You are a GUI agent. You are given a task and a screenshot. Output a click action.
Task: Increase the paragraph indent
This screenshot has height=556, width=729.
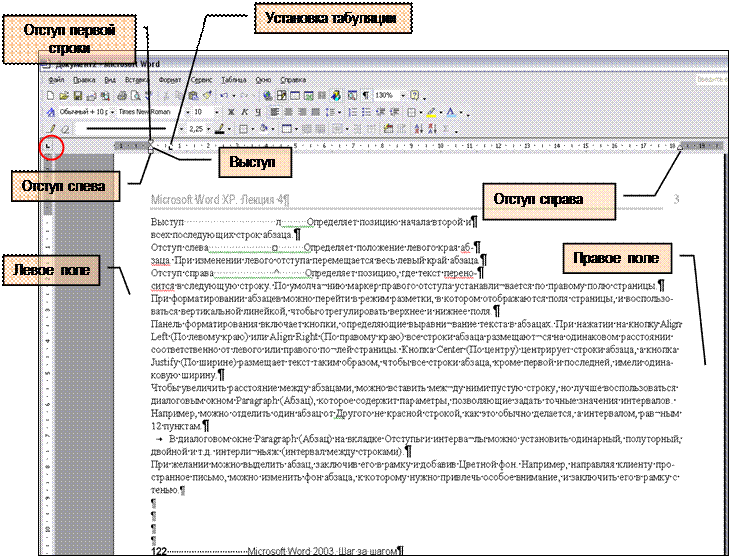click(394, 112)
